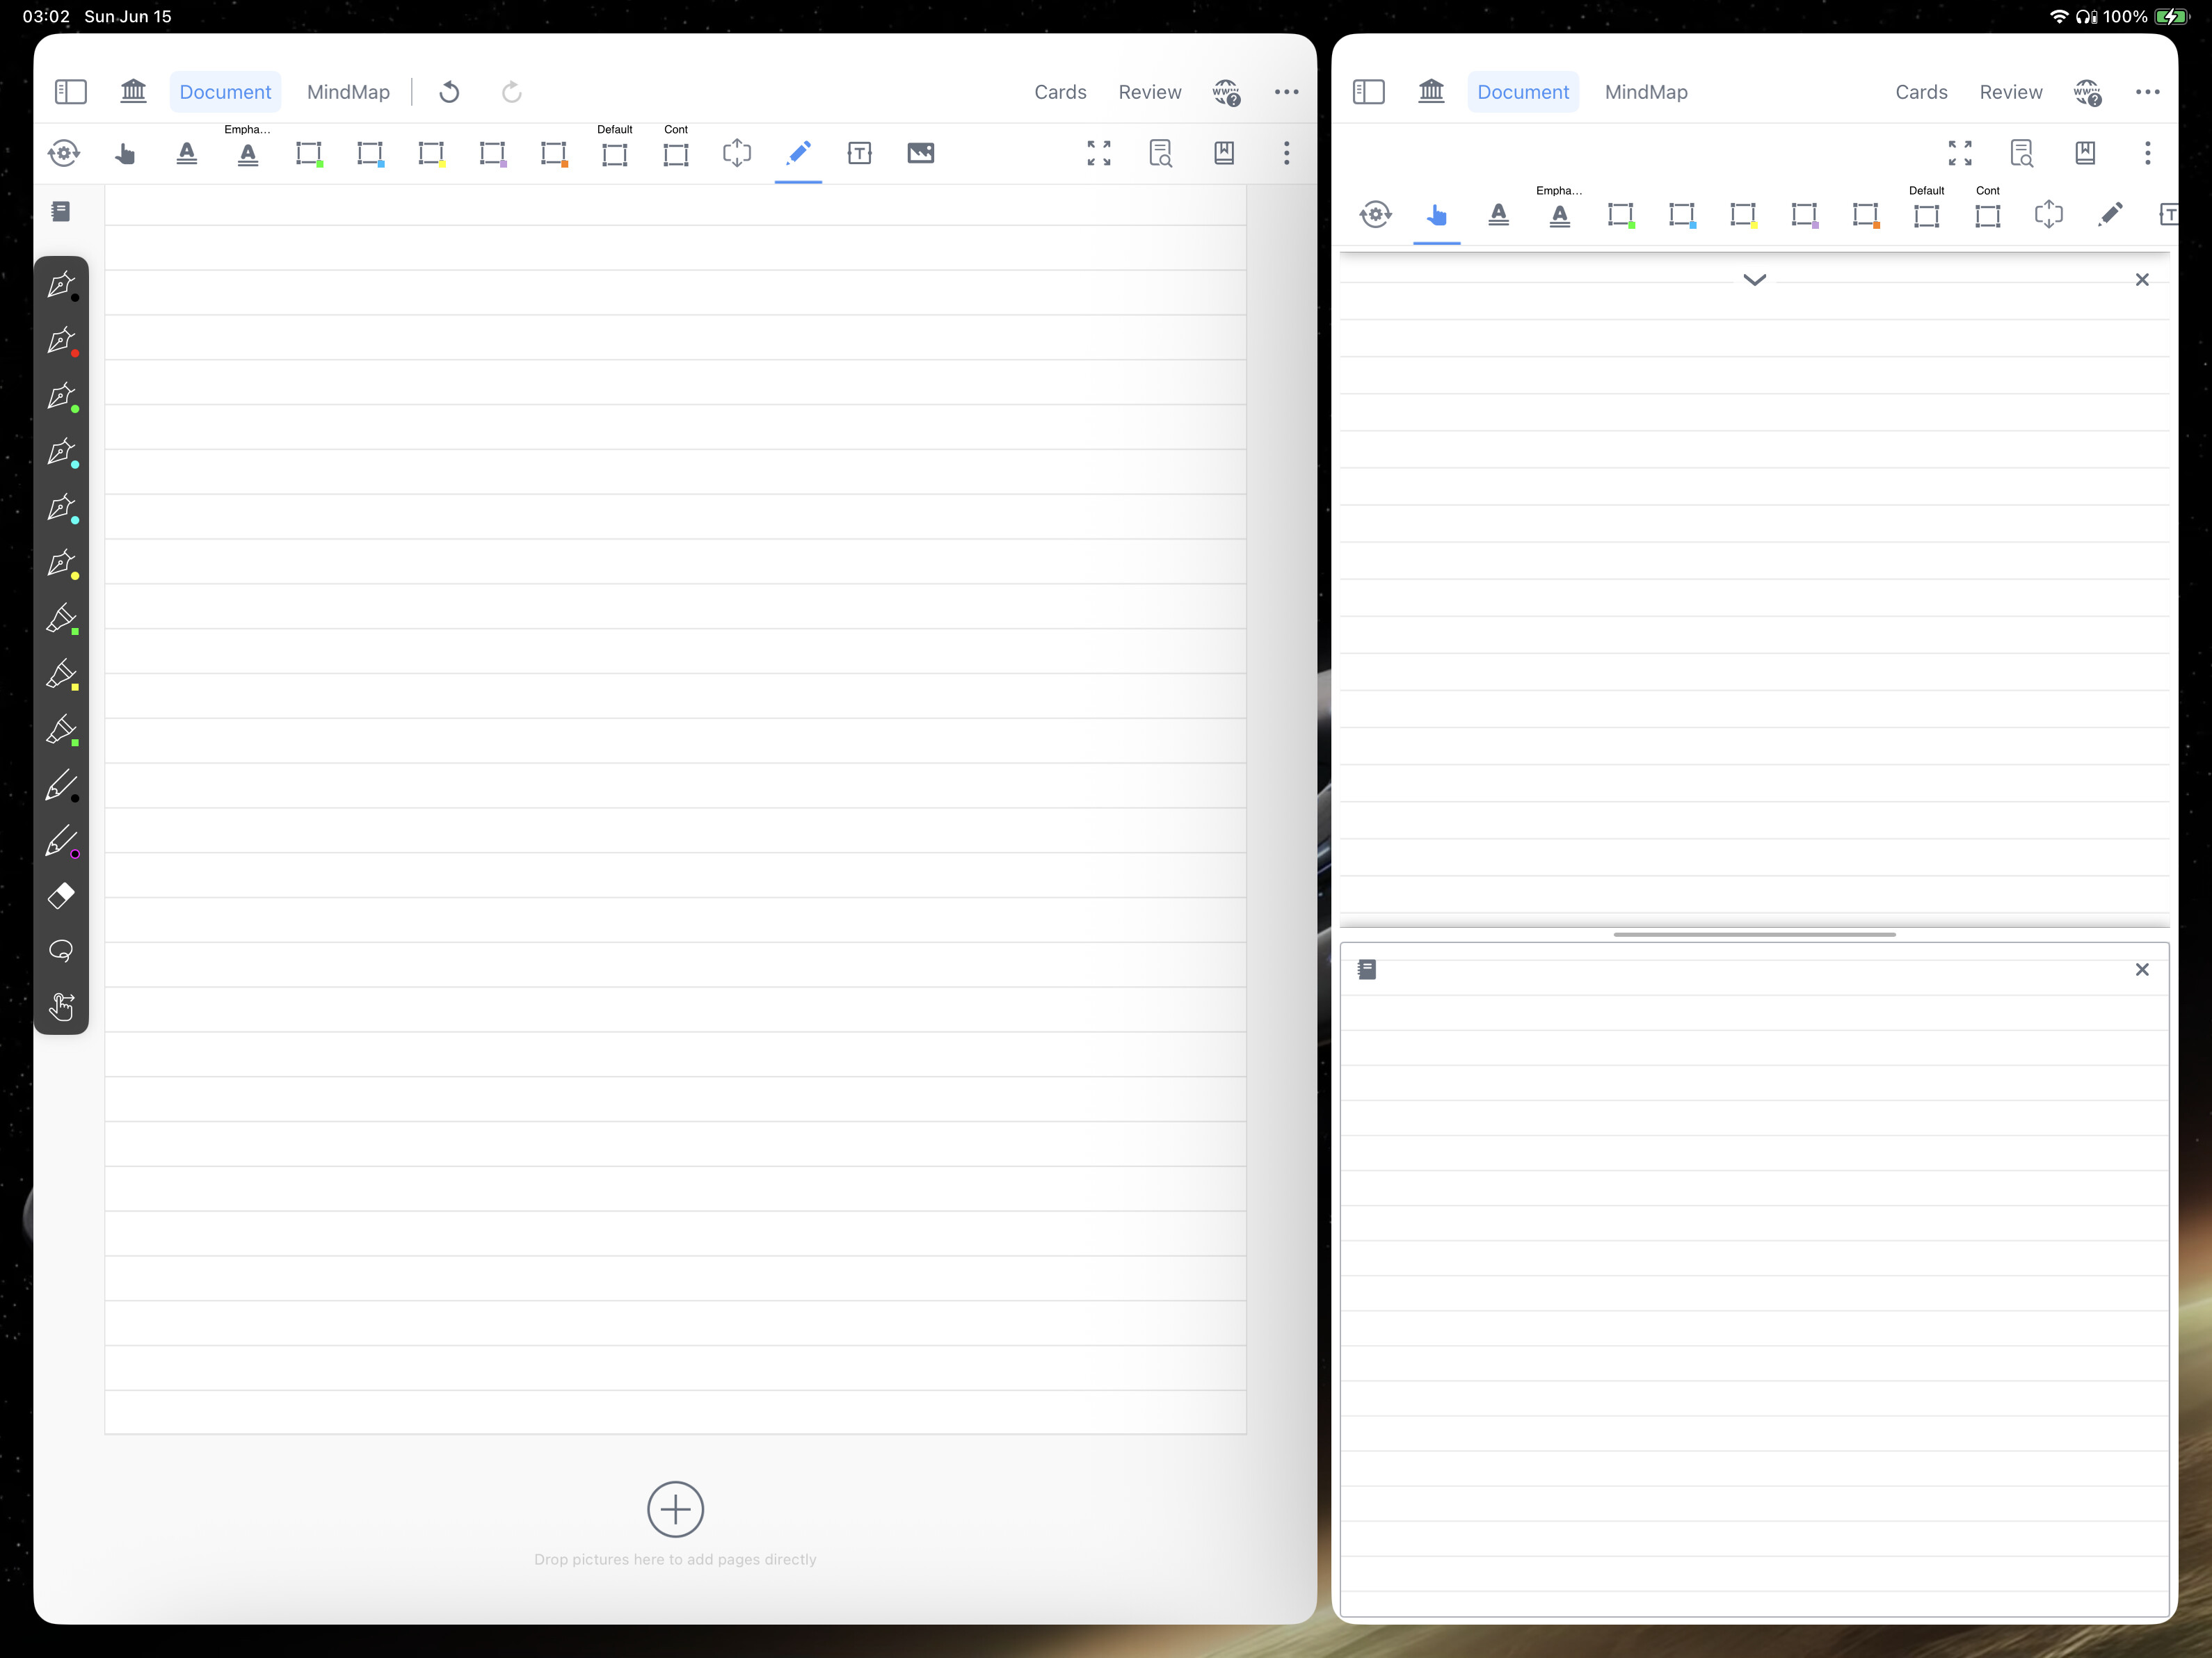Toggle sidebar in the right window
This screenshot has width=2212, height=1658.
[1368, 92]
